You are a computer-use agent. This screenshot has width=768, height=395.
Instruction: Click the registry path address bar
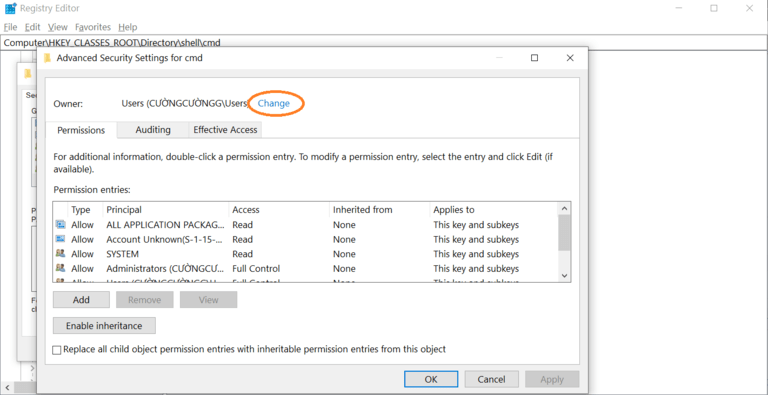384,43
